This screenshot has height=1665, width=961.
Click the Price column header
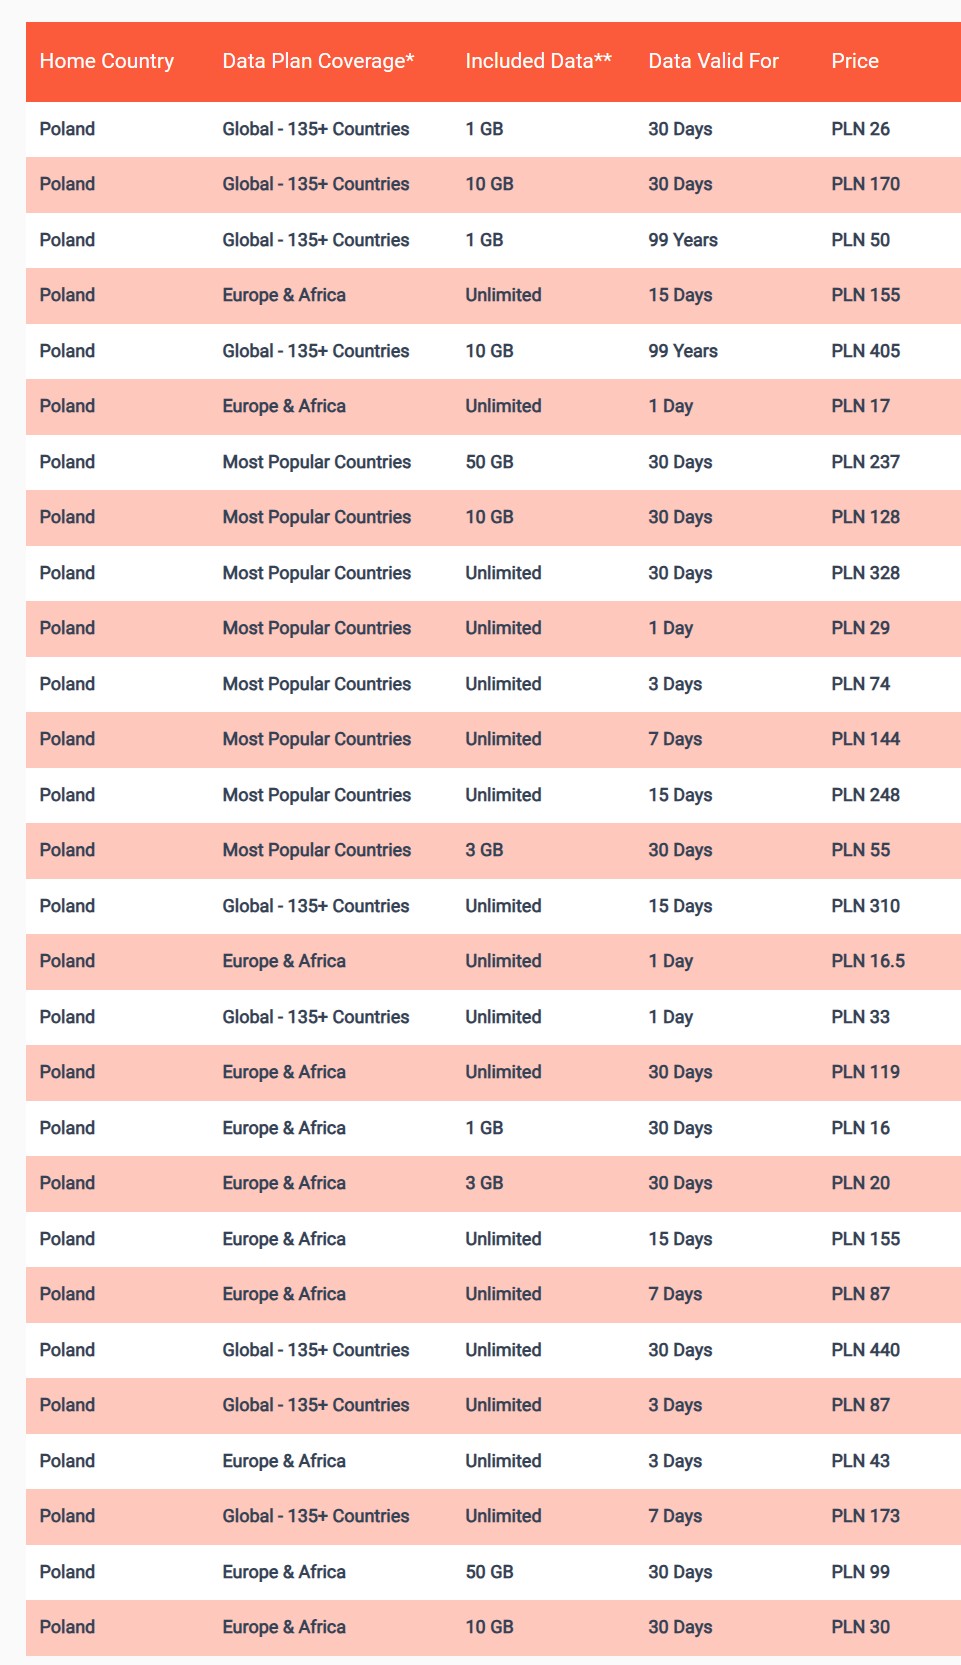click(x=855, y=61)
